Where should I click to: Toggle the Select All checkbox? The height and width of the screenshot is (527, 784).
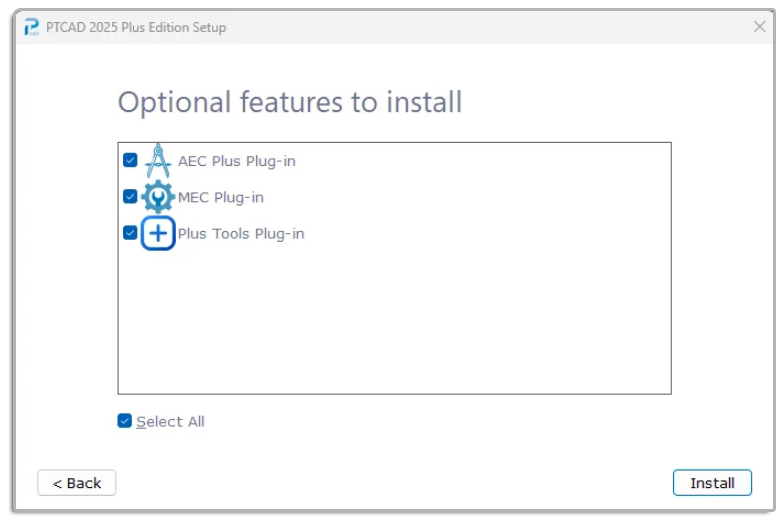[x=124, y=421]
